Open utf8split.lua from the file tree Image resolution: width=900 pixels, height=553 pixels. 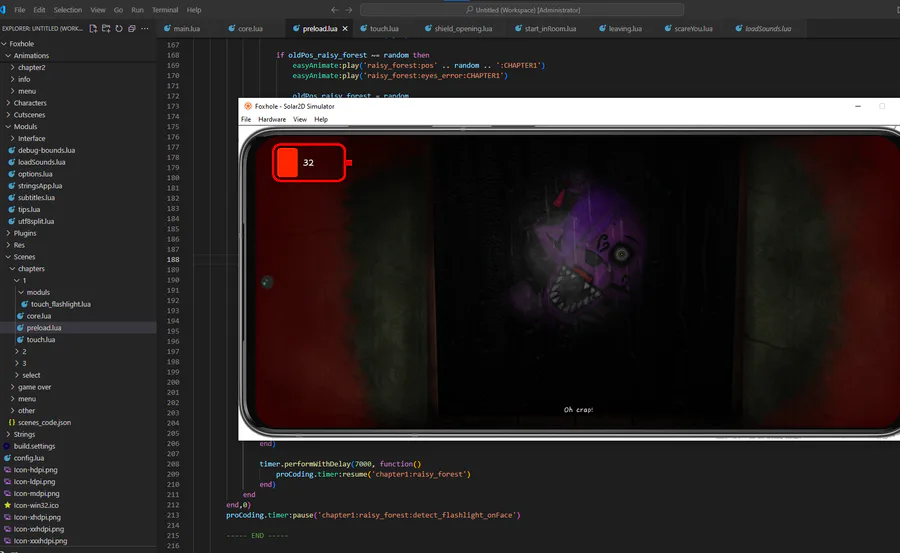click(x=36, y=221)
